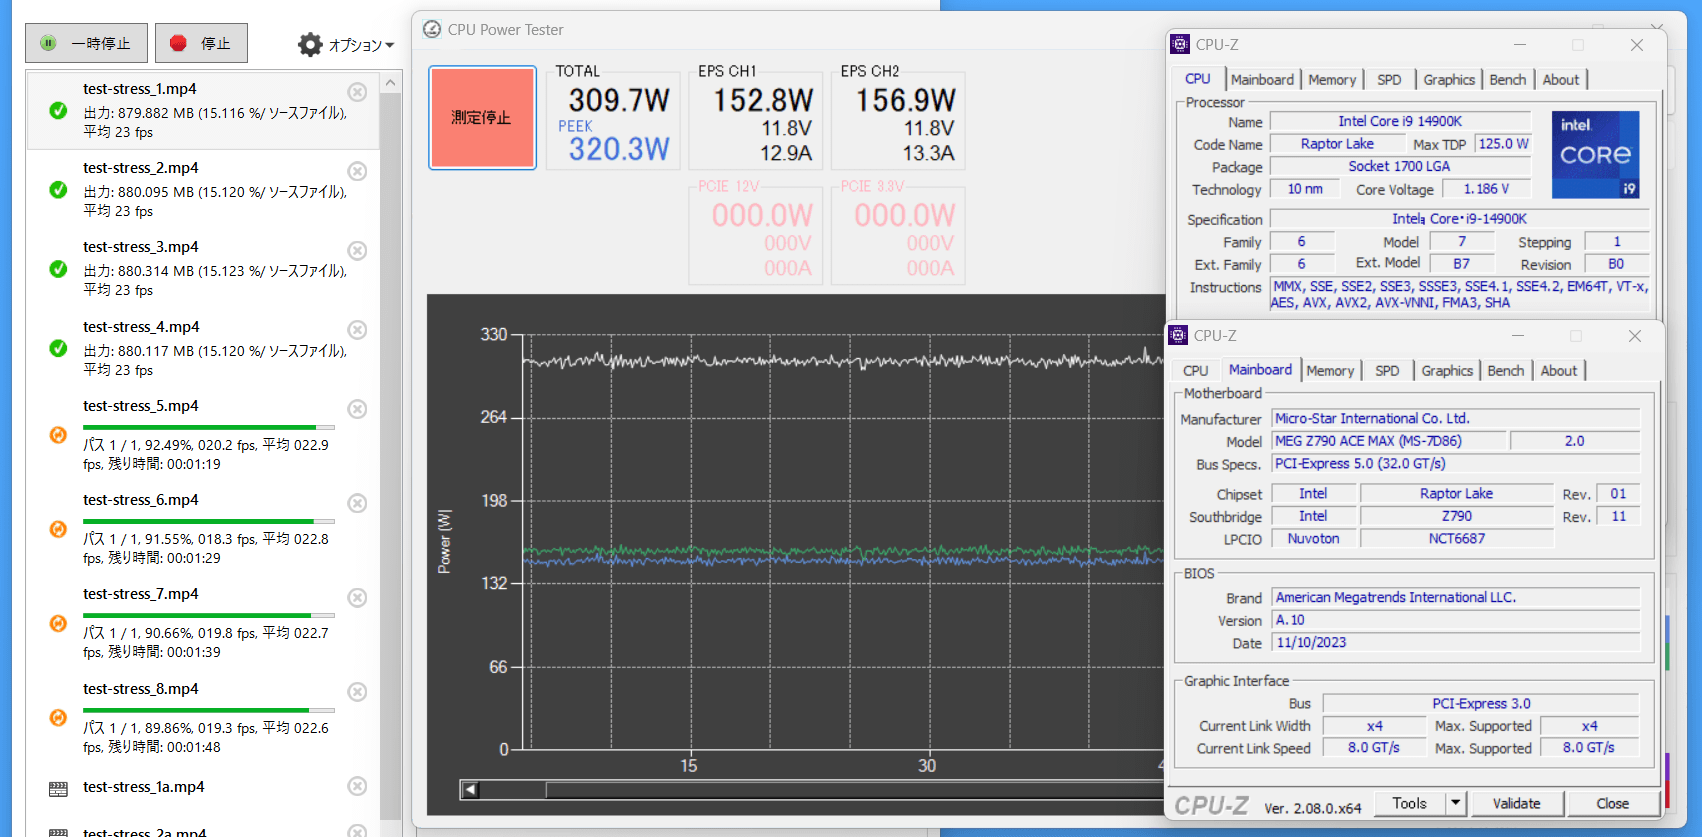Select CPU tab in lower CPU-Z window
This screenshot has height=837, width=1702.
[1196, 371]
